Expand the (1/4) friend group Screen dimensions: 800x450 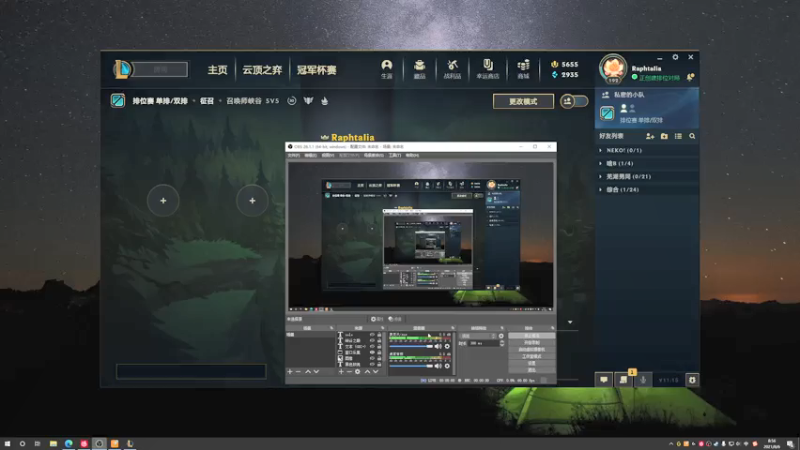click(x=646, y=163)
